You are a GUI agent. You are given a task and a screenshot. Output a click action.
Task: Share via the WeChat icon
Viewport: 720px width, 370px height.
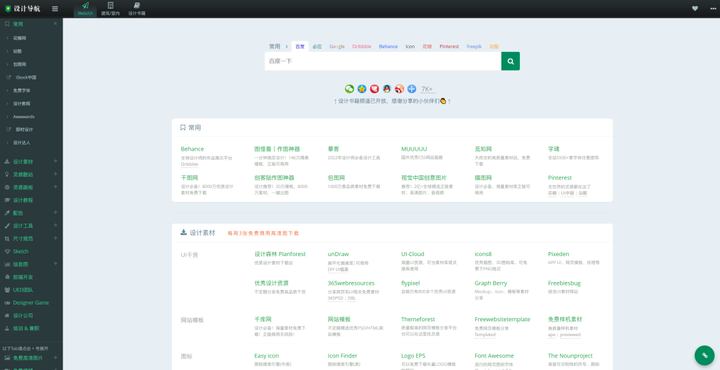(x=349, y=89)
